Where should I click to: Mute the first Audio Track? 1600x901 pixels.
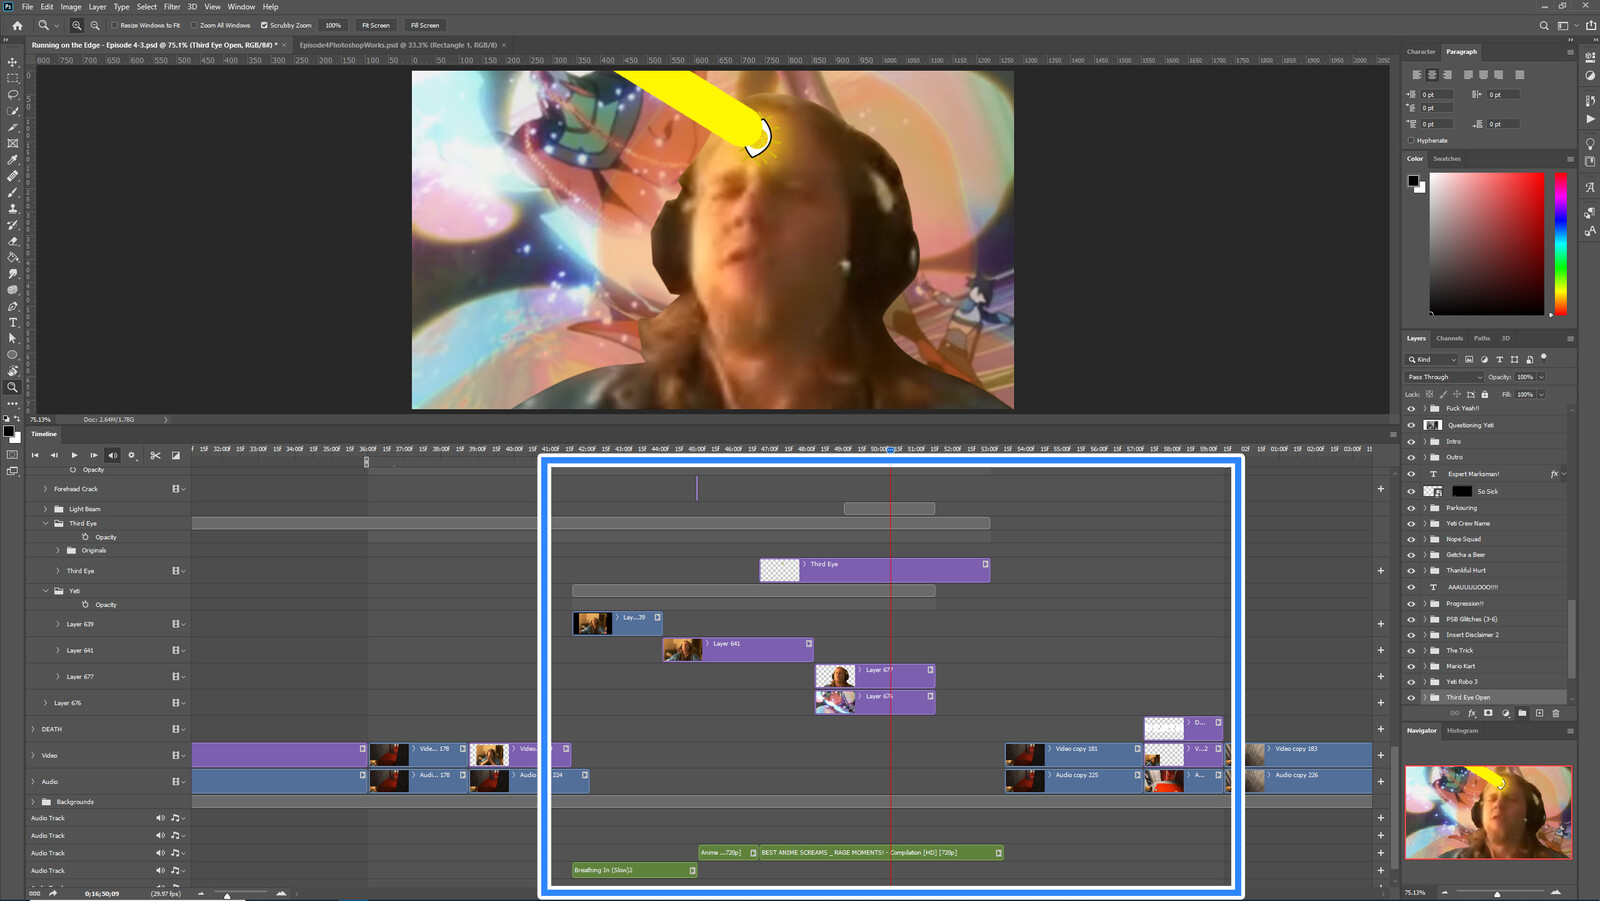[160, 818]
